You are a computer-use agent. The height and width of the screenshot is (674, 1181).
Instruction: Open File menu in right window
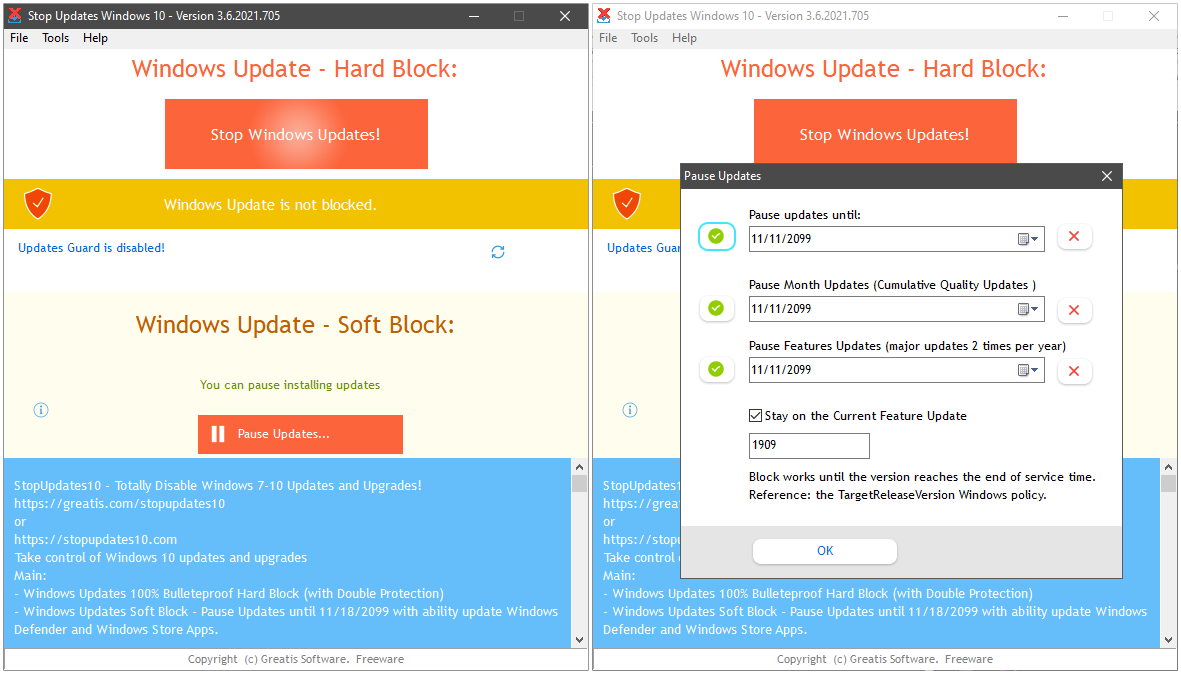[x=609, y=38]
